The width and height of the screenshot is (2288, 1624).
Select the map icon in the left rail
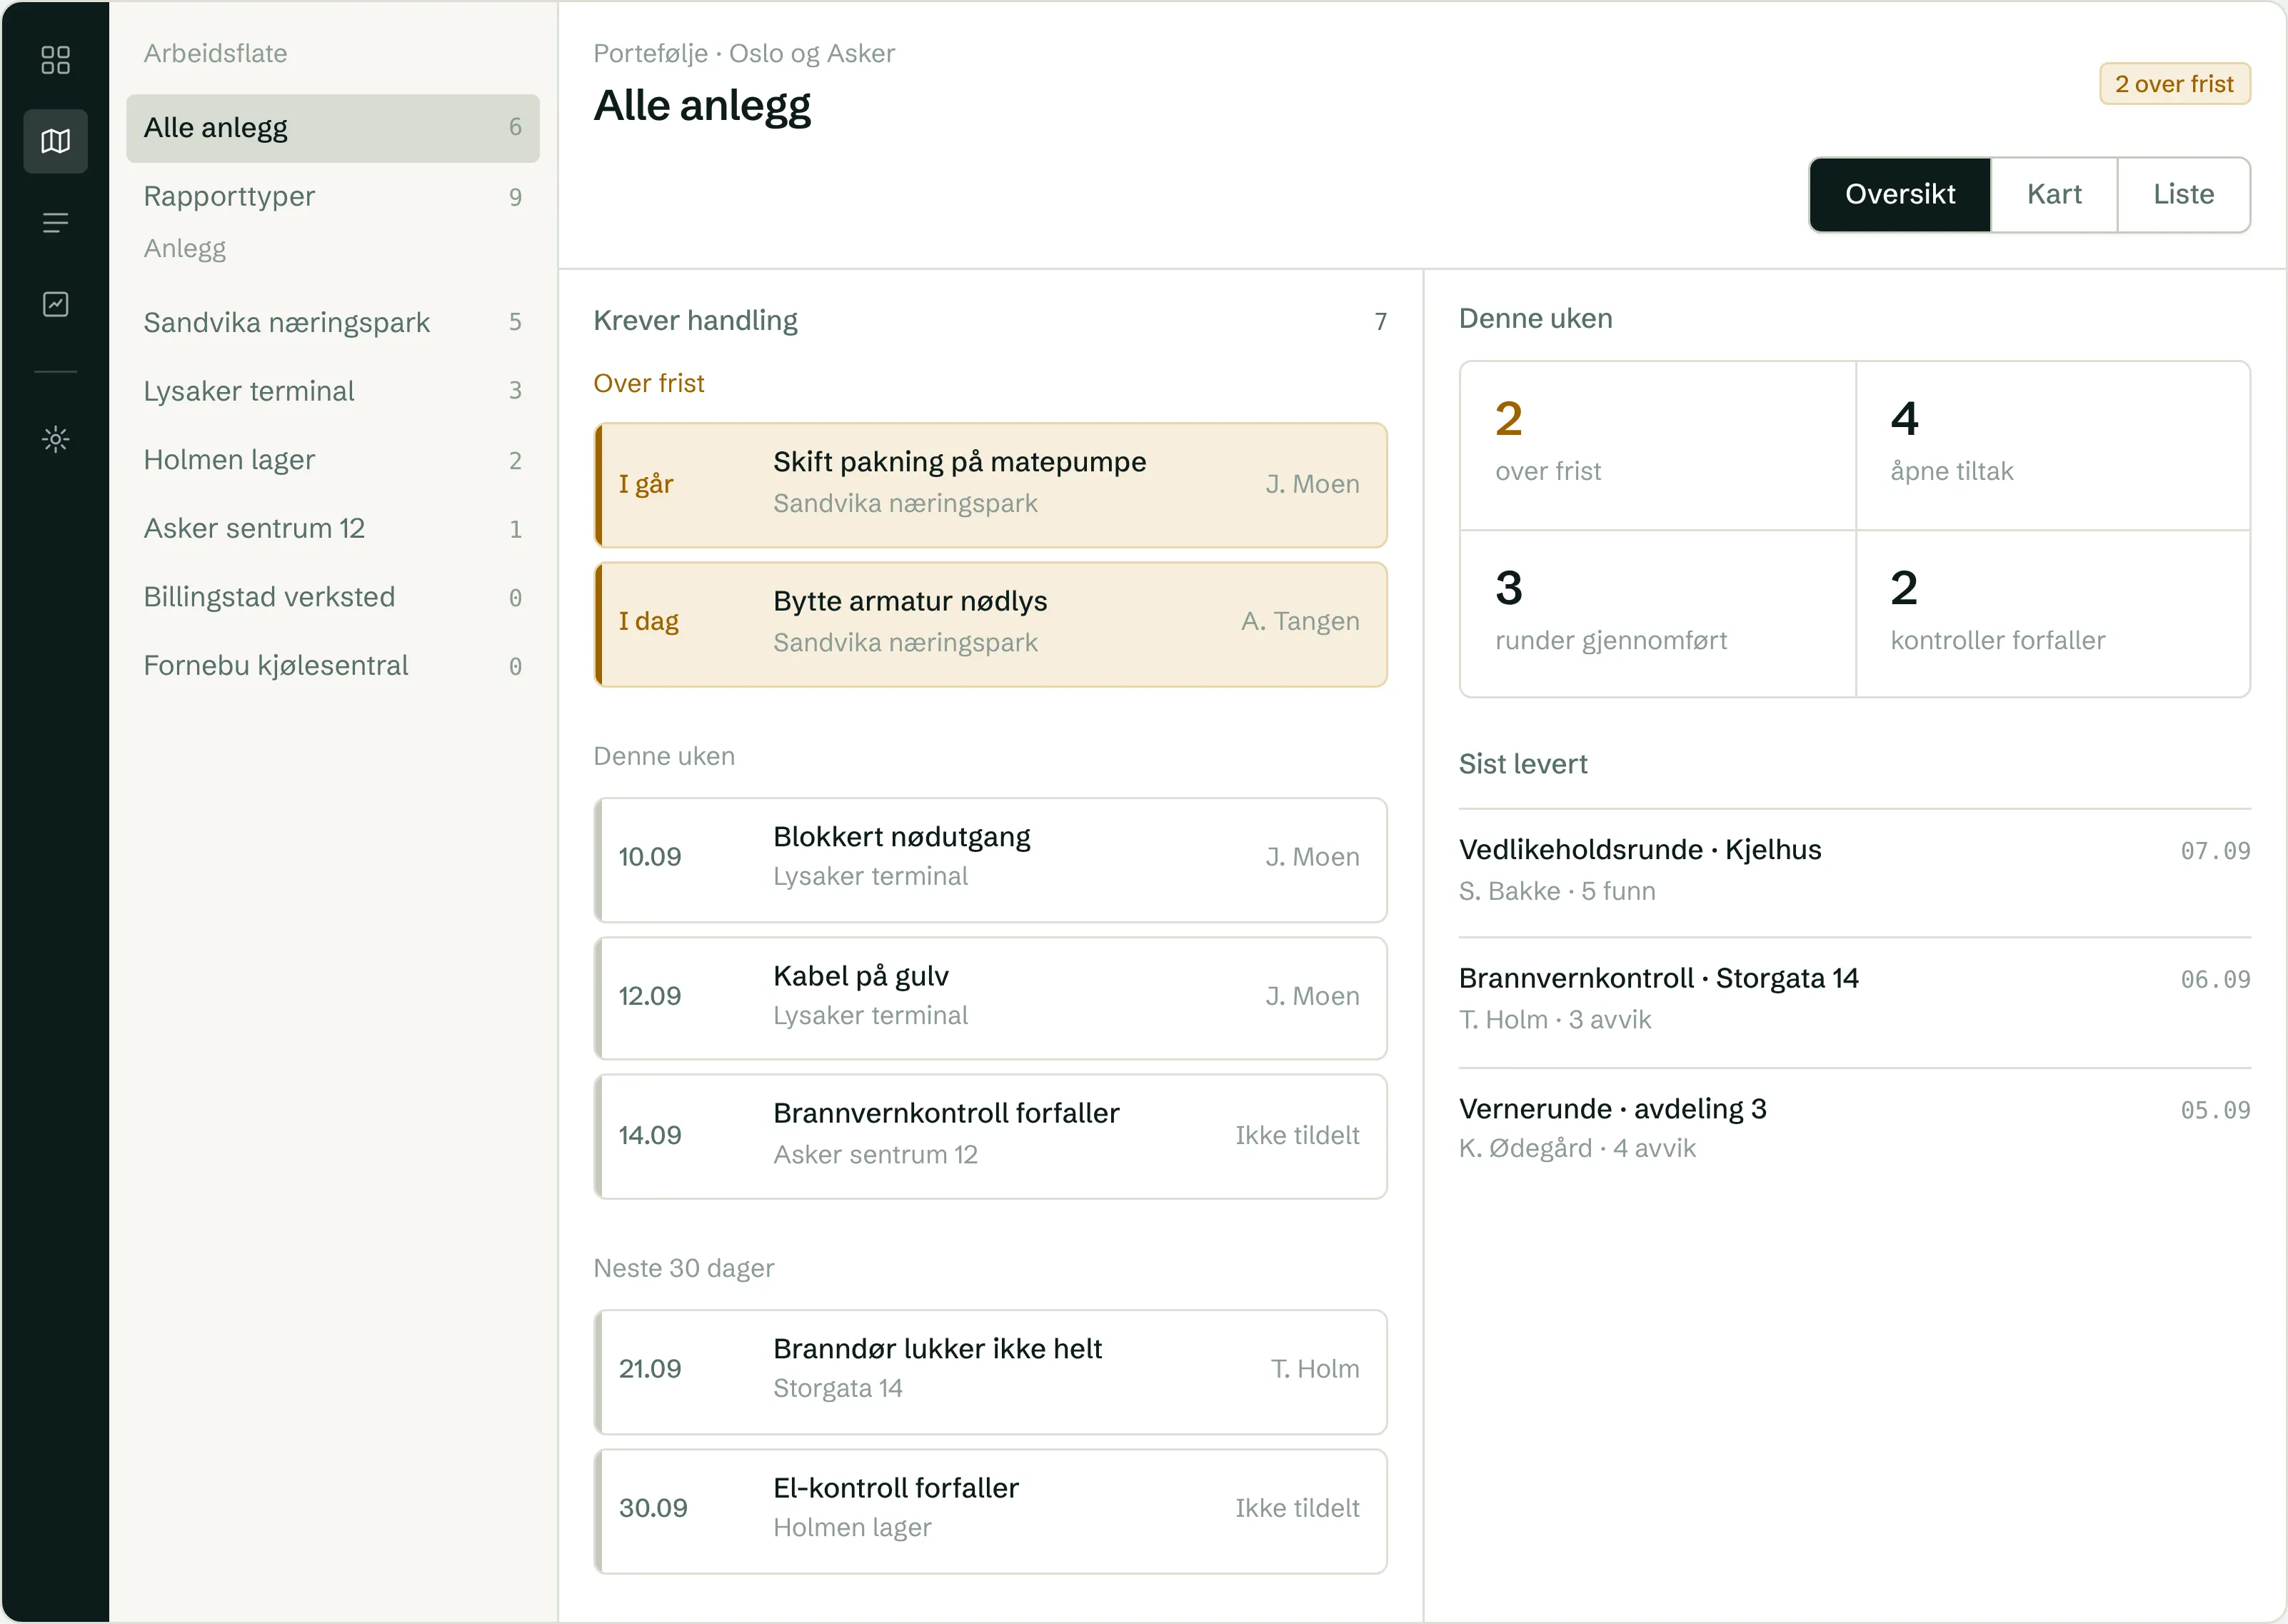[x=55, y=141]
